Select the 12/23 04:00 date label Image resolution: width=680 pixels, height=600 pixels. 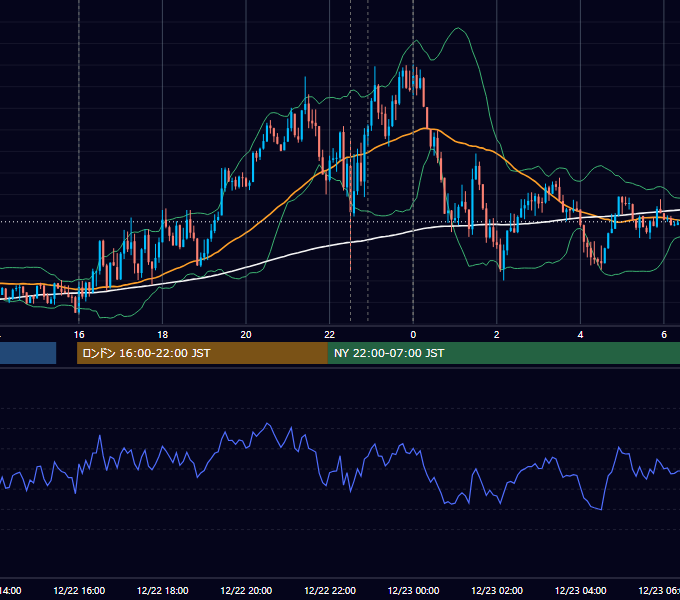[x=581, y=590]
